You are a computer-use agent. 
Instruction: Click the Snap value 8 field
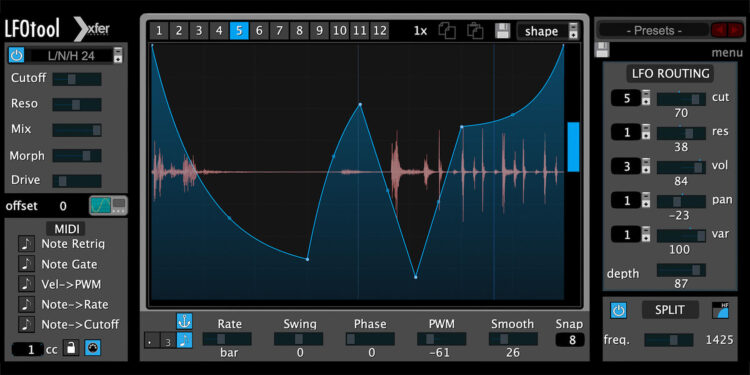click(570, 340)
